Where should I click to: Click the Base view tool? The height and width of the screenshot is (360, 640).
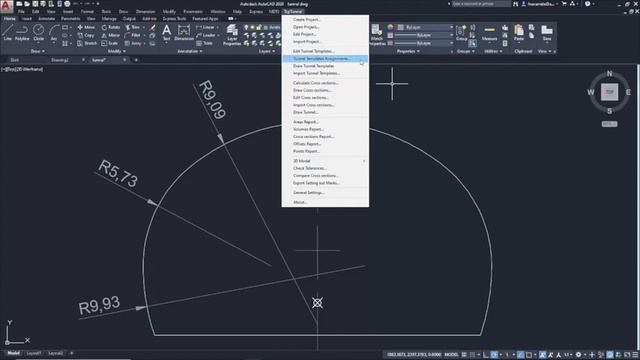[547, 33]
